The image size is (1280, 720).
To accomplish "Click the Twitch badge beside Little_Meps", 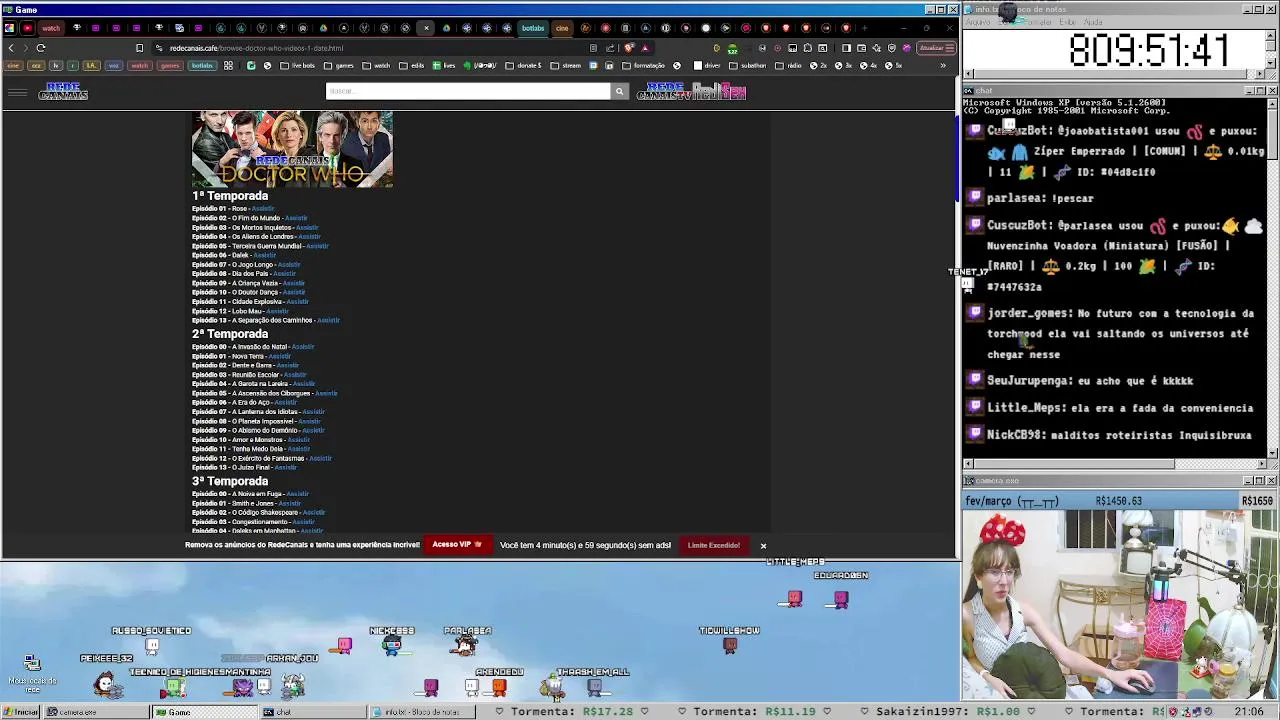I will (976, 407).
